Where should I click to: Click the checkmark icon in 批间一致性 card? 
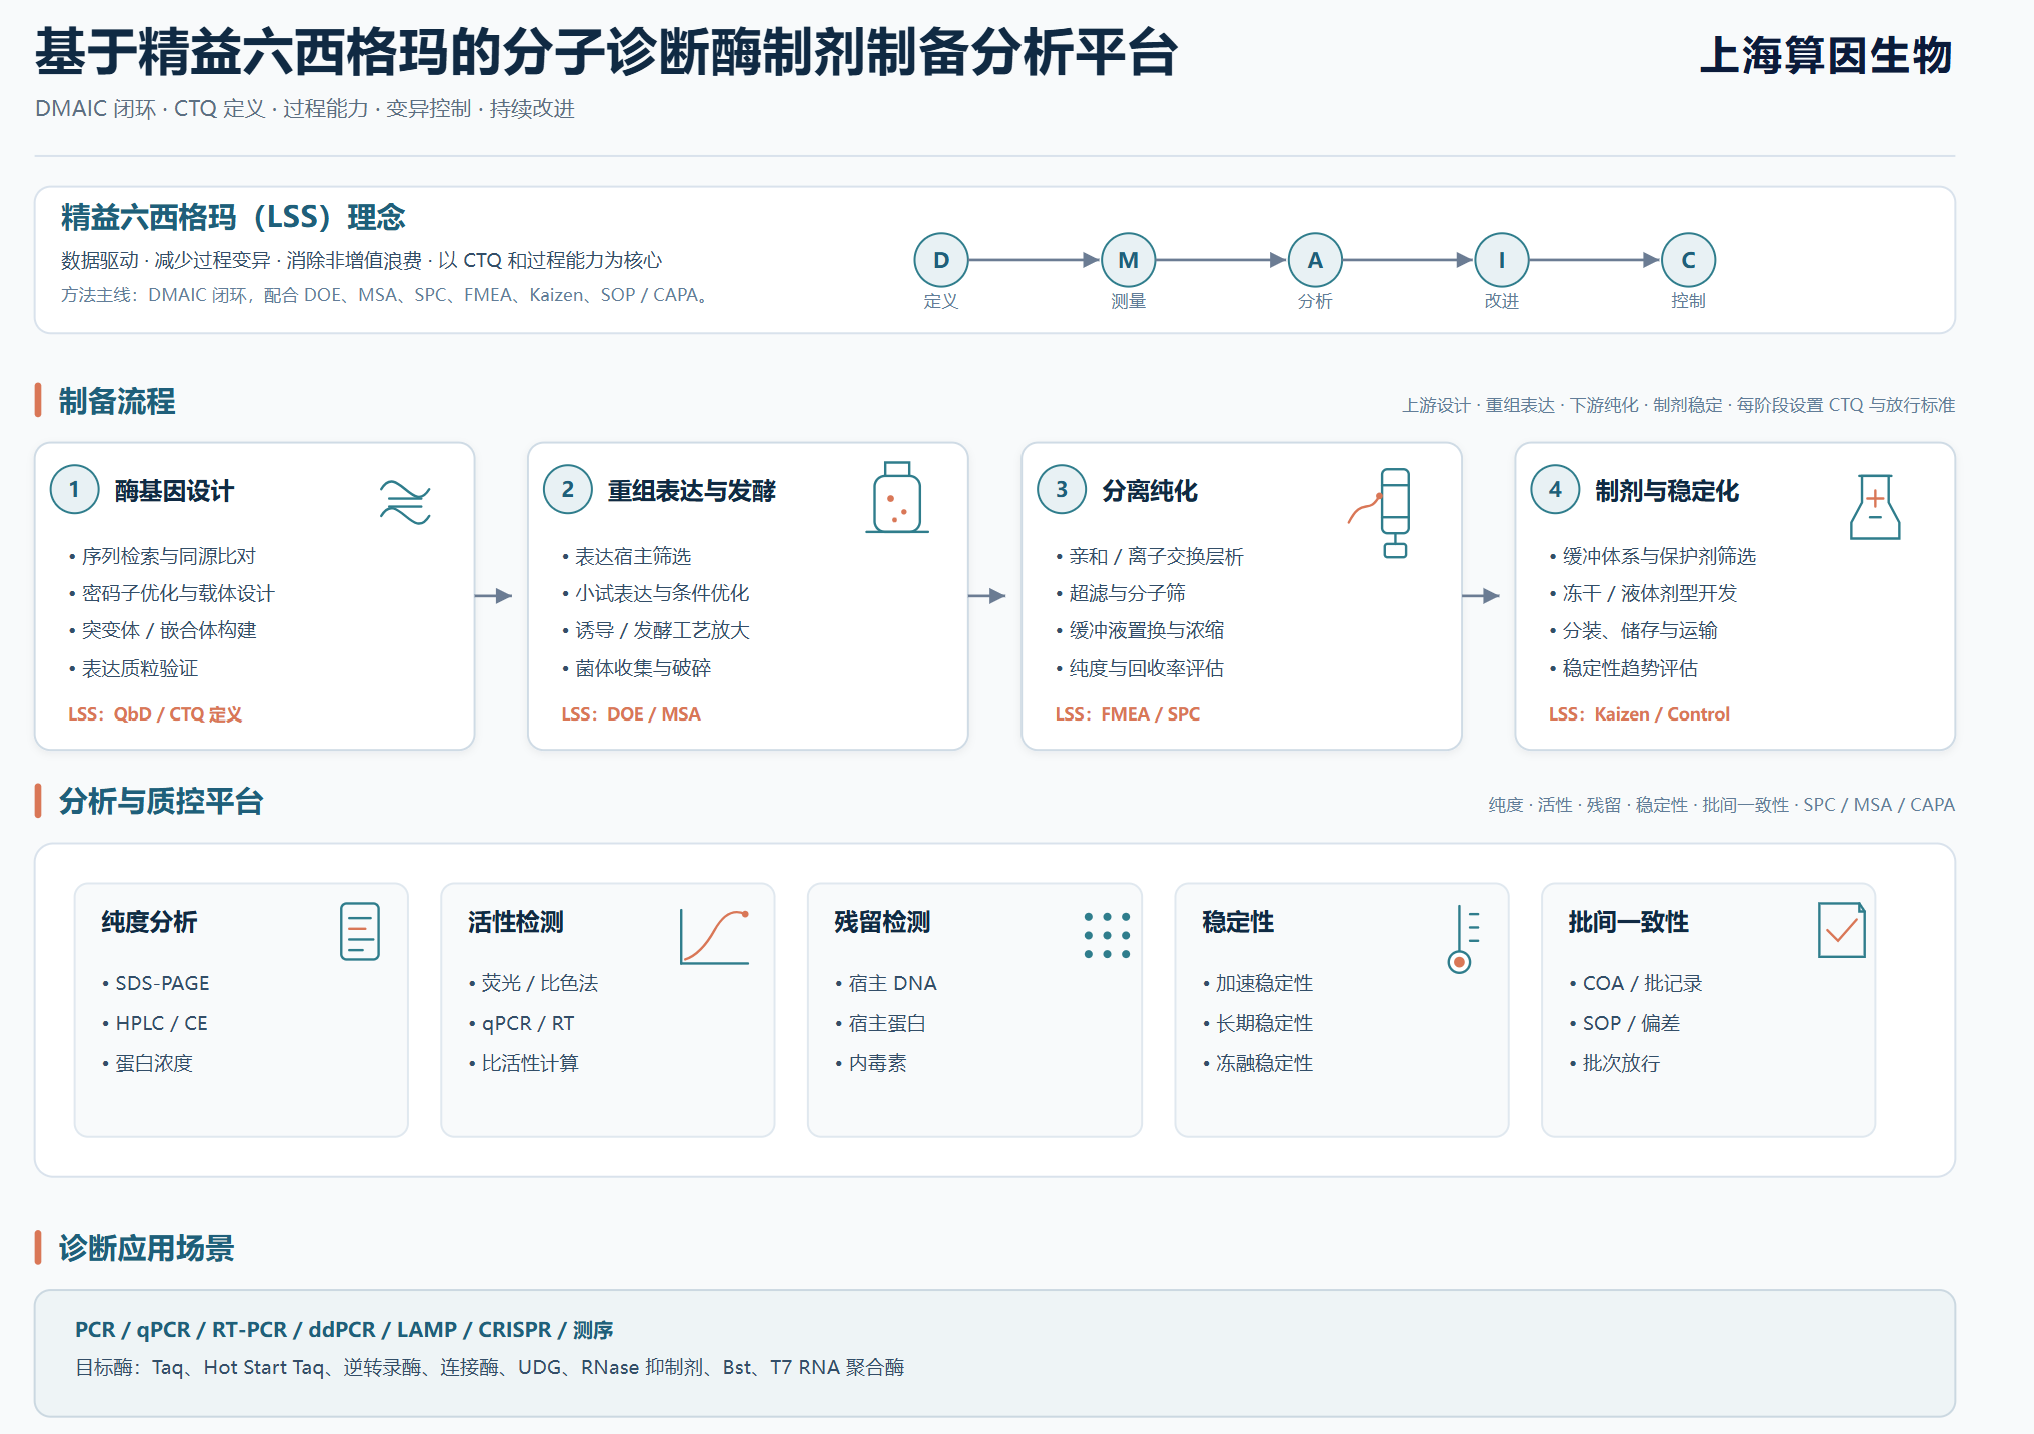[1842, 930]
